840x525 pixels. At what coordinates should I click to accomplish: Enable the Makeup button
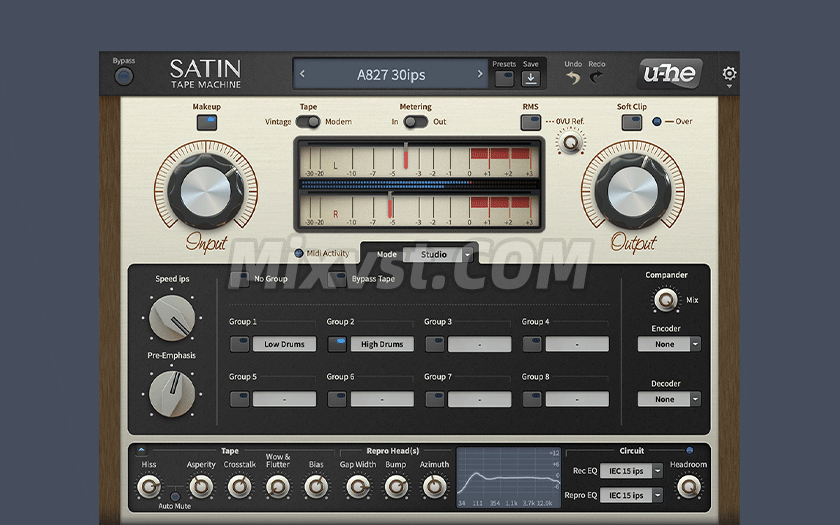pos(207,122)
